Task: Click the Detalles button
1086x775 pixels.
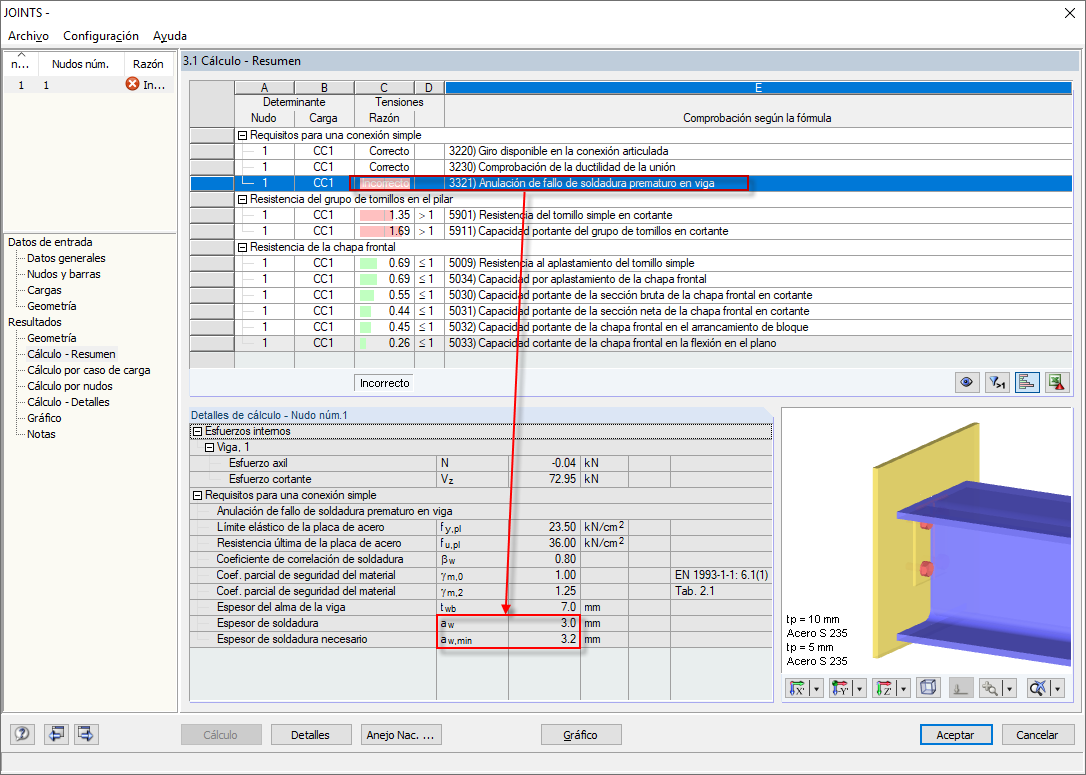Action: click(x=310, y=735)
